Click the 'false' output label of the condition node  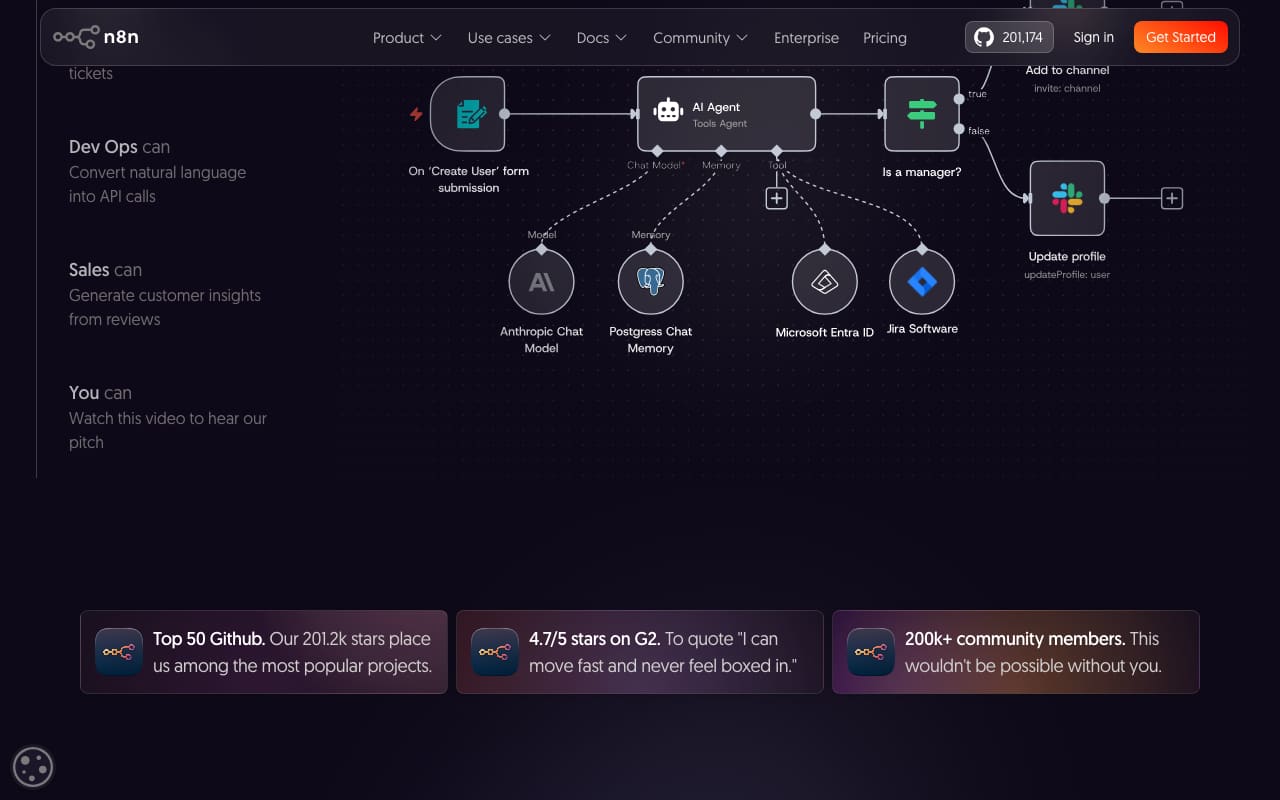(x=979, y=131)
